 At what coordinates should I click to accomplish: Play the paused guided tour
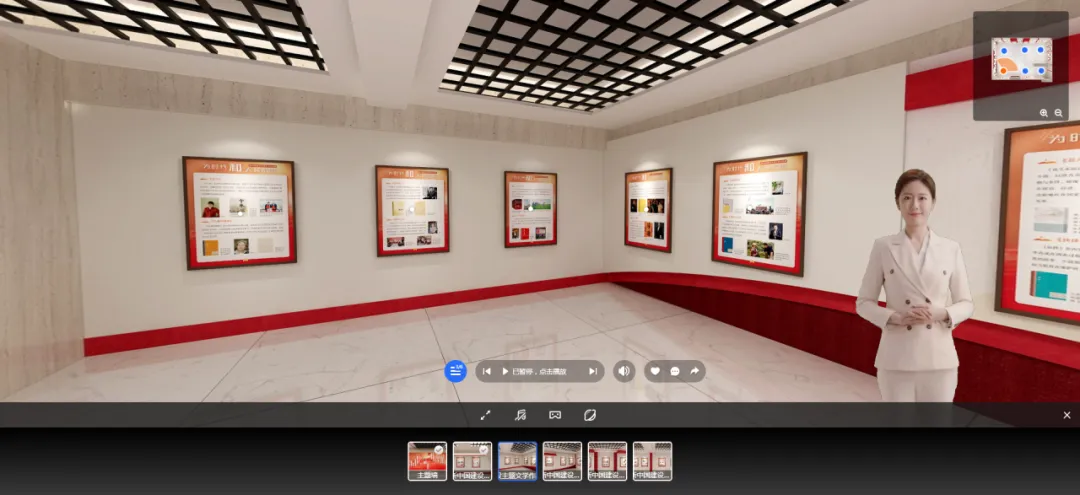[x=505, y=371]
